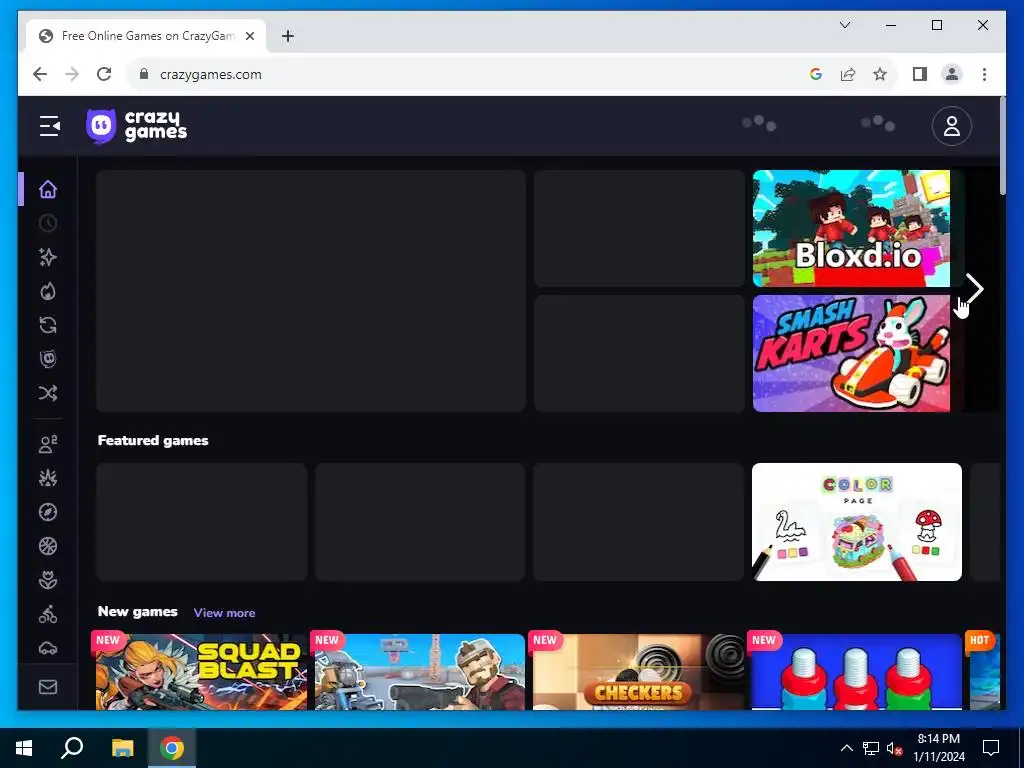Click View more link for New games
Viewport: 1024px width, 768px height.
tap(224, 613)
